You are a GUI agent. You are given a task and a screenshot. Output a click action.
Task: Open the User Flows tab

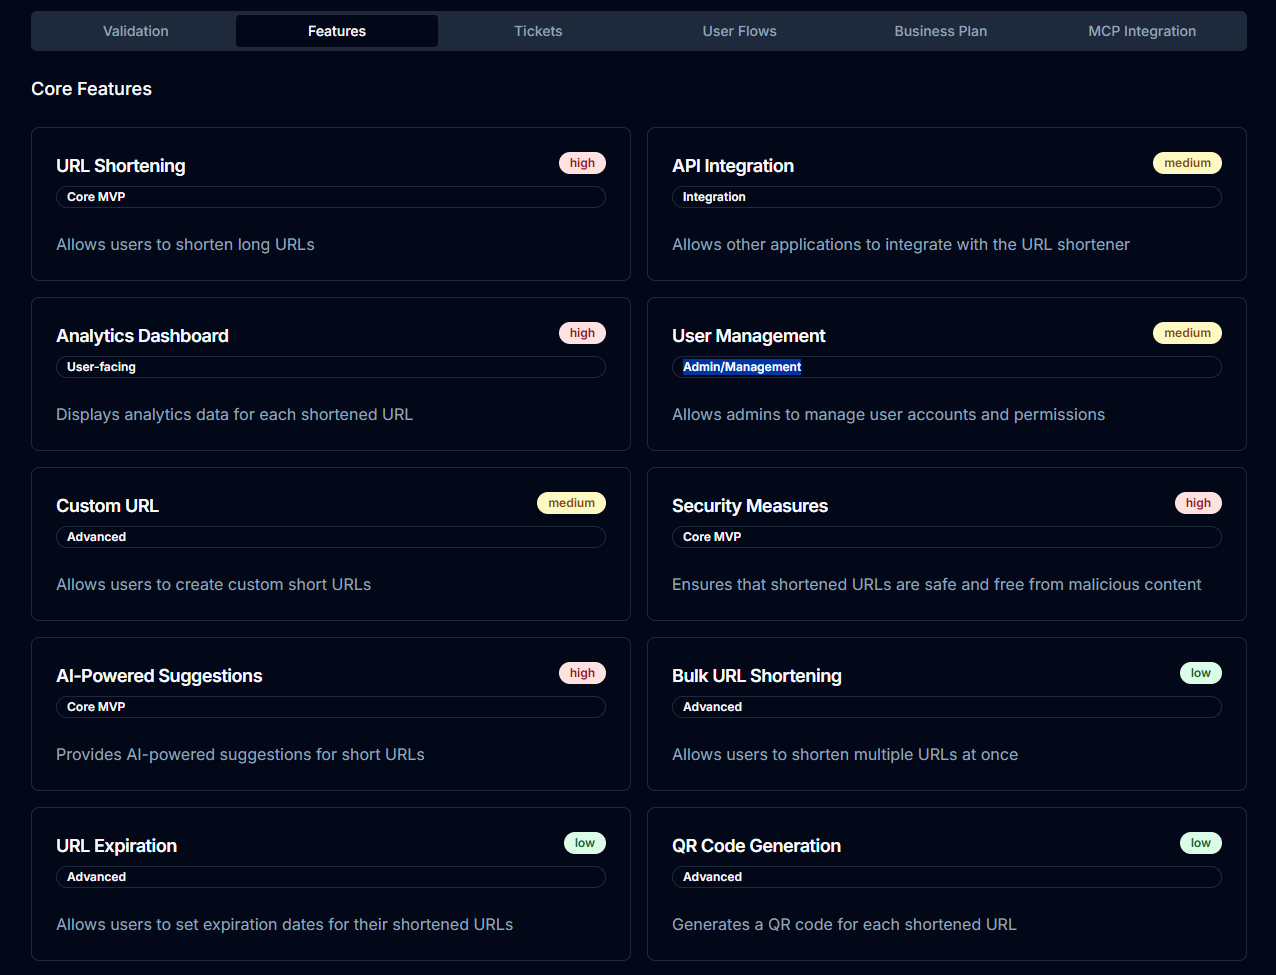click(739, 31)
